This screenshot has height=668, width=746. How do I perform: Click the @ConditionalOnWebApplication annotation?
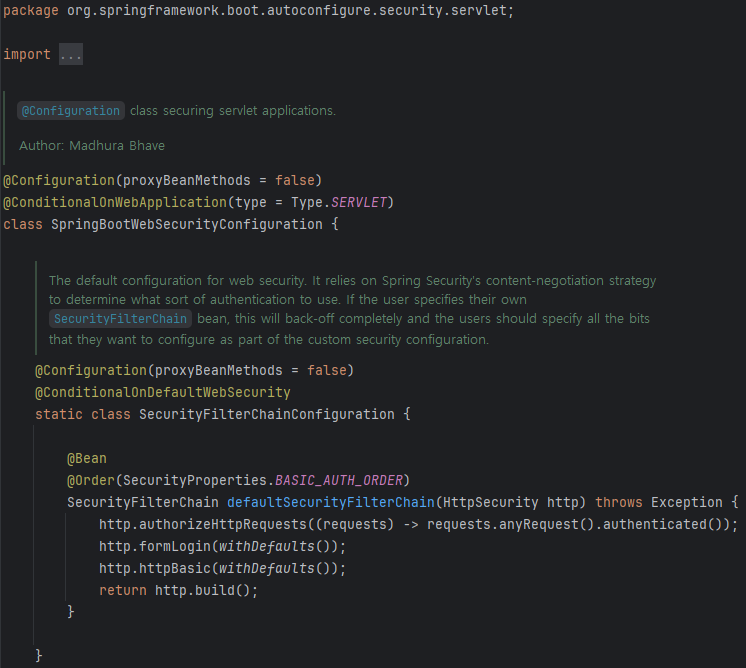pyautogui.click(x=115, y=202)
